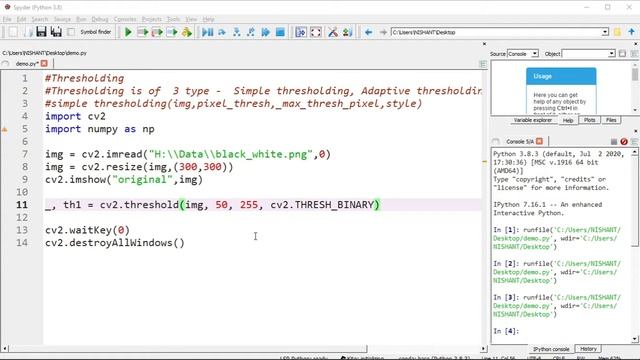Open the PYTHONPATH manager
640x360 pixels.
(x=347, y=32)
